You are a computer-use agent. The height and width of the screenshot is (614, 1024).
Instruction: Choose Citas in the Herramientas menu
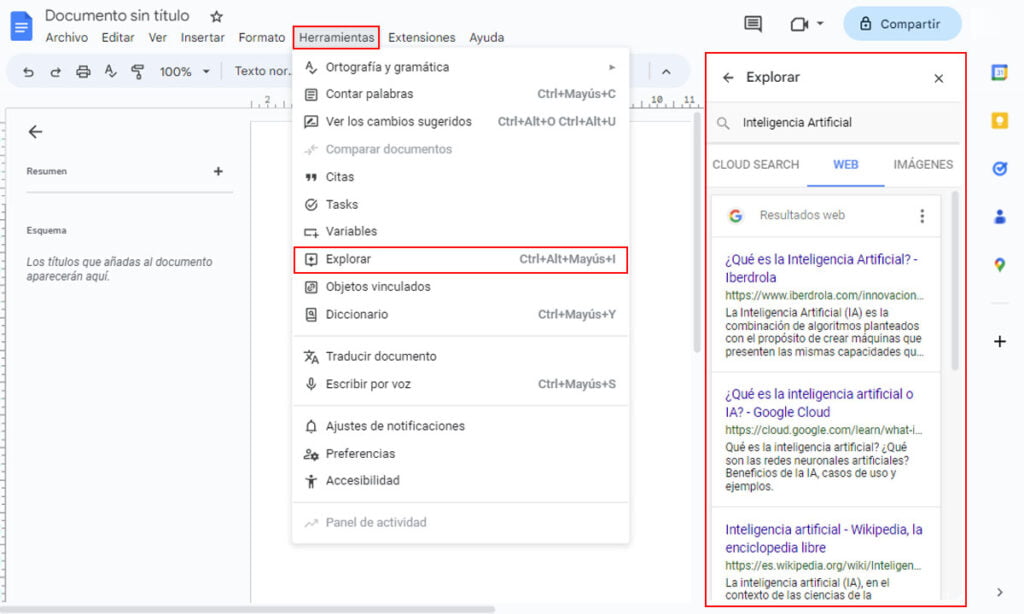tap(460, 177)
